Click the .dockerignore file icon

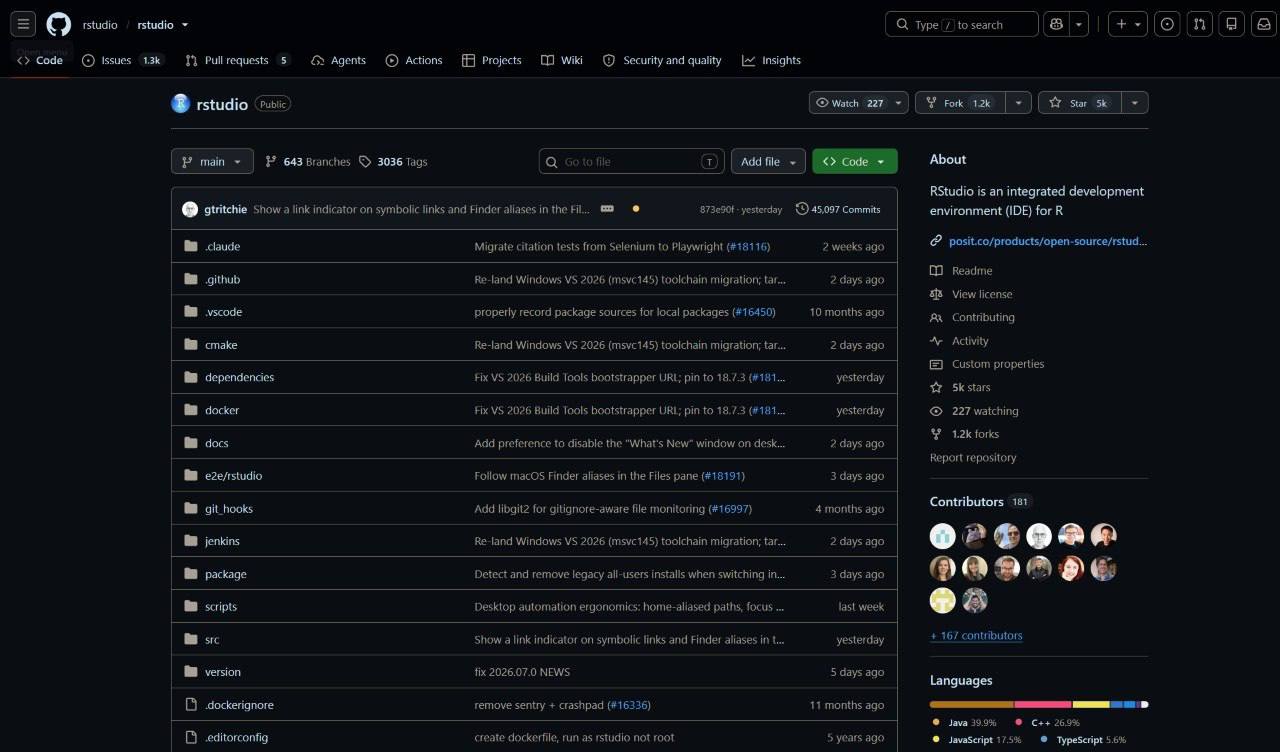191,705
